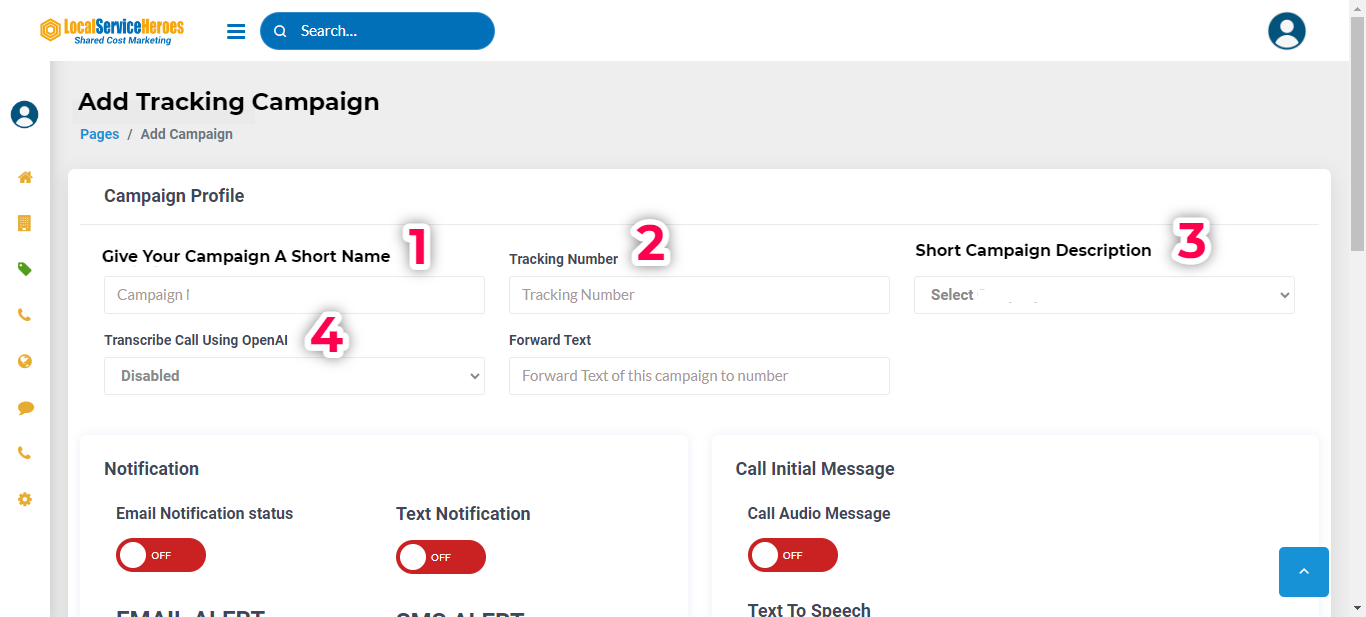This screenshot has height=617, width=1366.
Task: Open settings gear icon in sidebar
Action: [25, 499]
